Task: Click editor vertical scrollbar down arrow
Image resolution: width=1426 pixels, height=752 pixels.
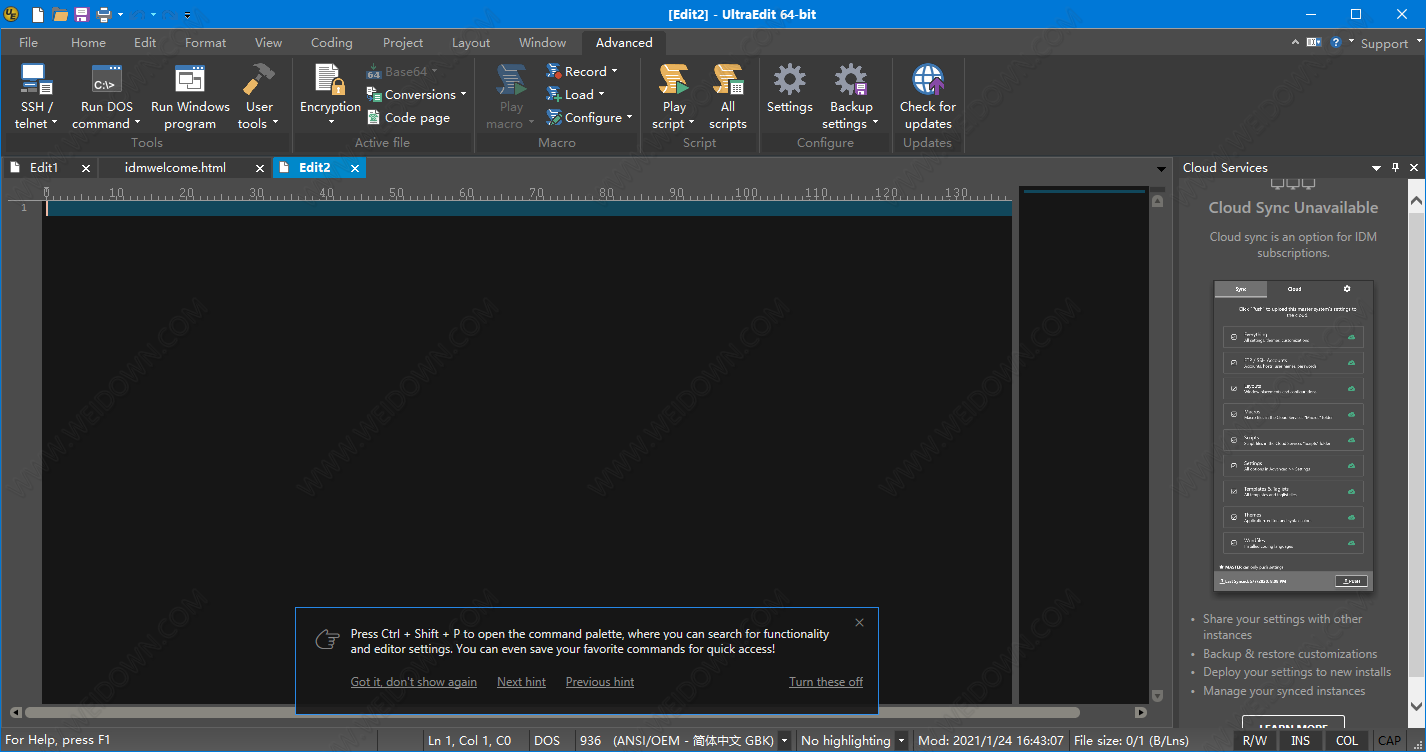Action: pyautogui.click(x=1158, y=695)
